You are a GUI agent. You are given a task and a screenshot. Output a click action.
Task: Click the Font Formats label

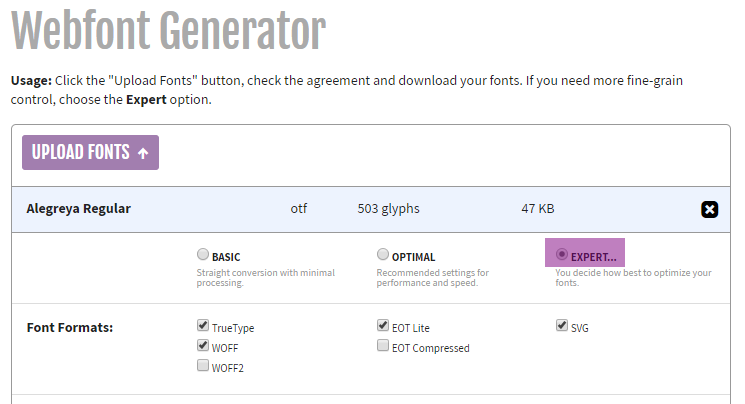coord(70,327)
